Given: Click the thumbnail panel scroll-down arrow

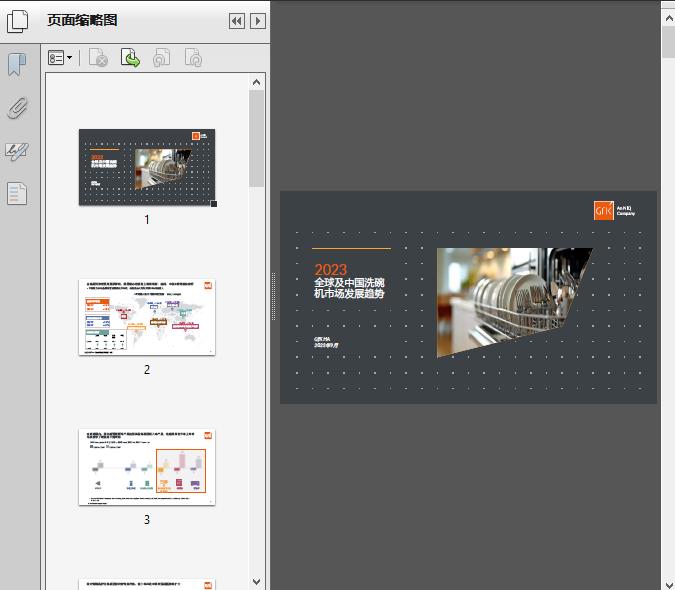Looking at the screenshot, I should pos(257,581).
